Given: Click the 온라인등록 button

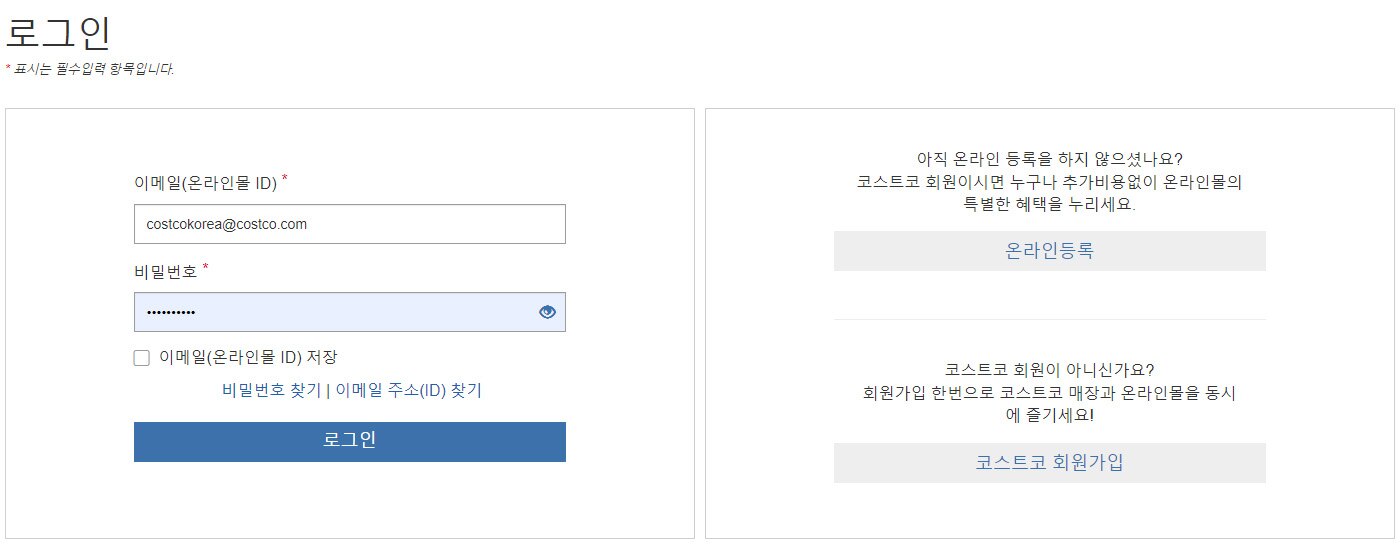Looking at the screenshot, I should (1050, 251).
